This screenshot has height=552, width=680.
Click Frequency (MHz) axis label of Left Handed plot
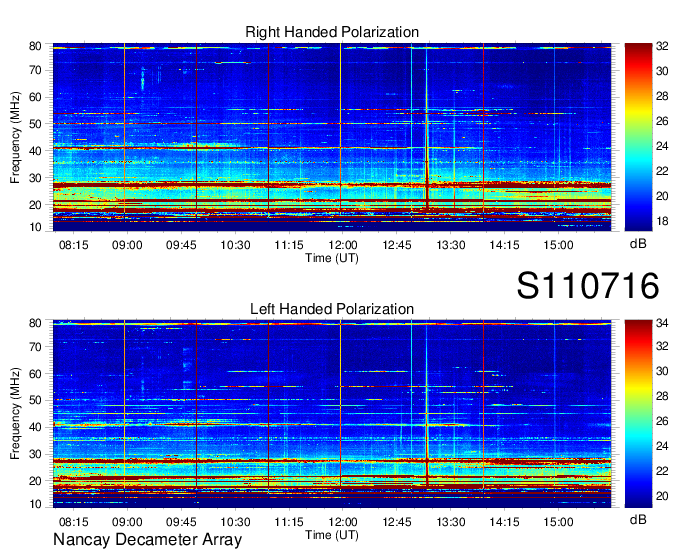pyautogui.click(x=15, y=414)
